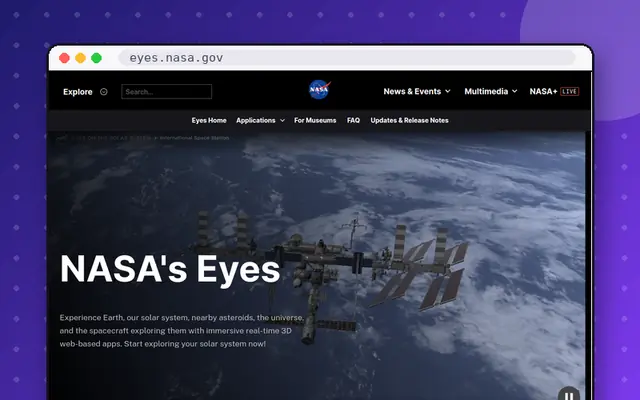
Task: Click the green fullscreen window button
Action: click(96, 58)
